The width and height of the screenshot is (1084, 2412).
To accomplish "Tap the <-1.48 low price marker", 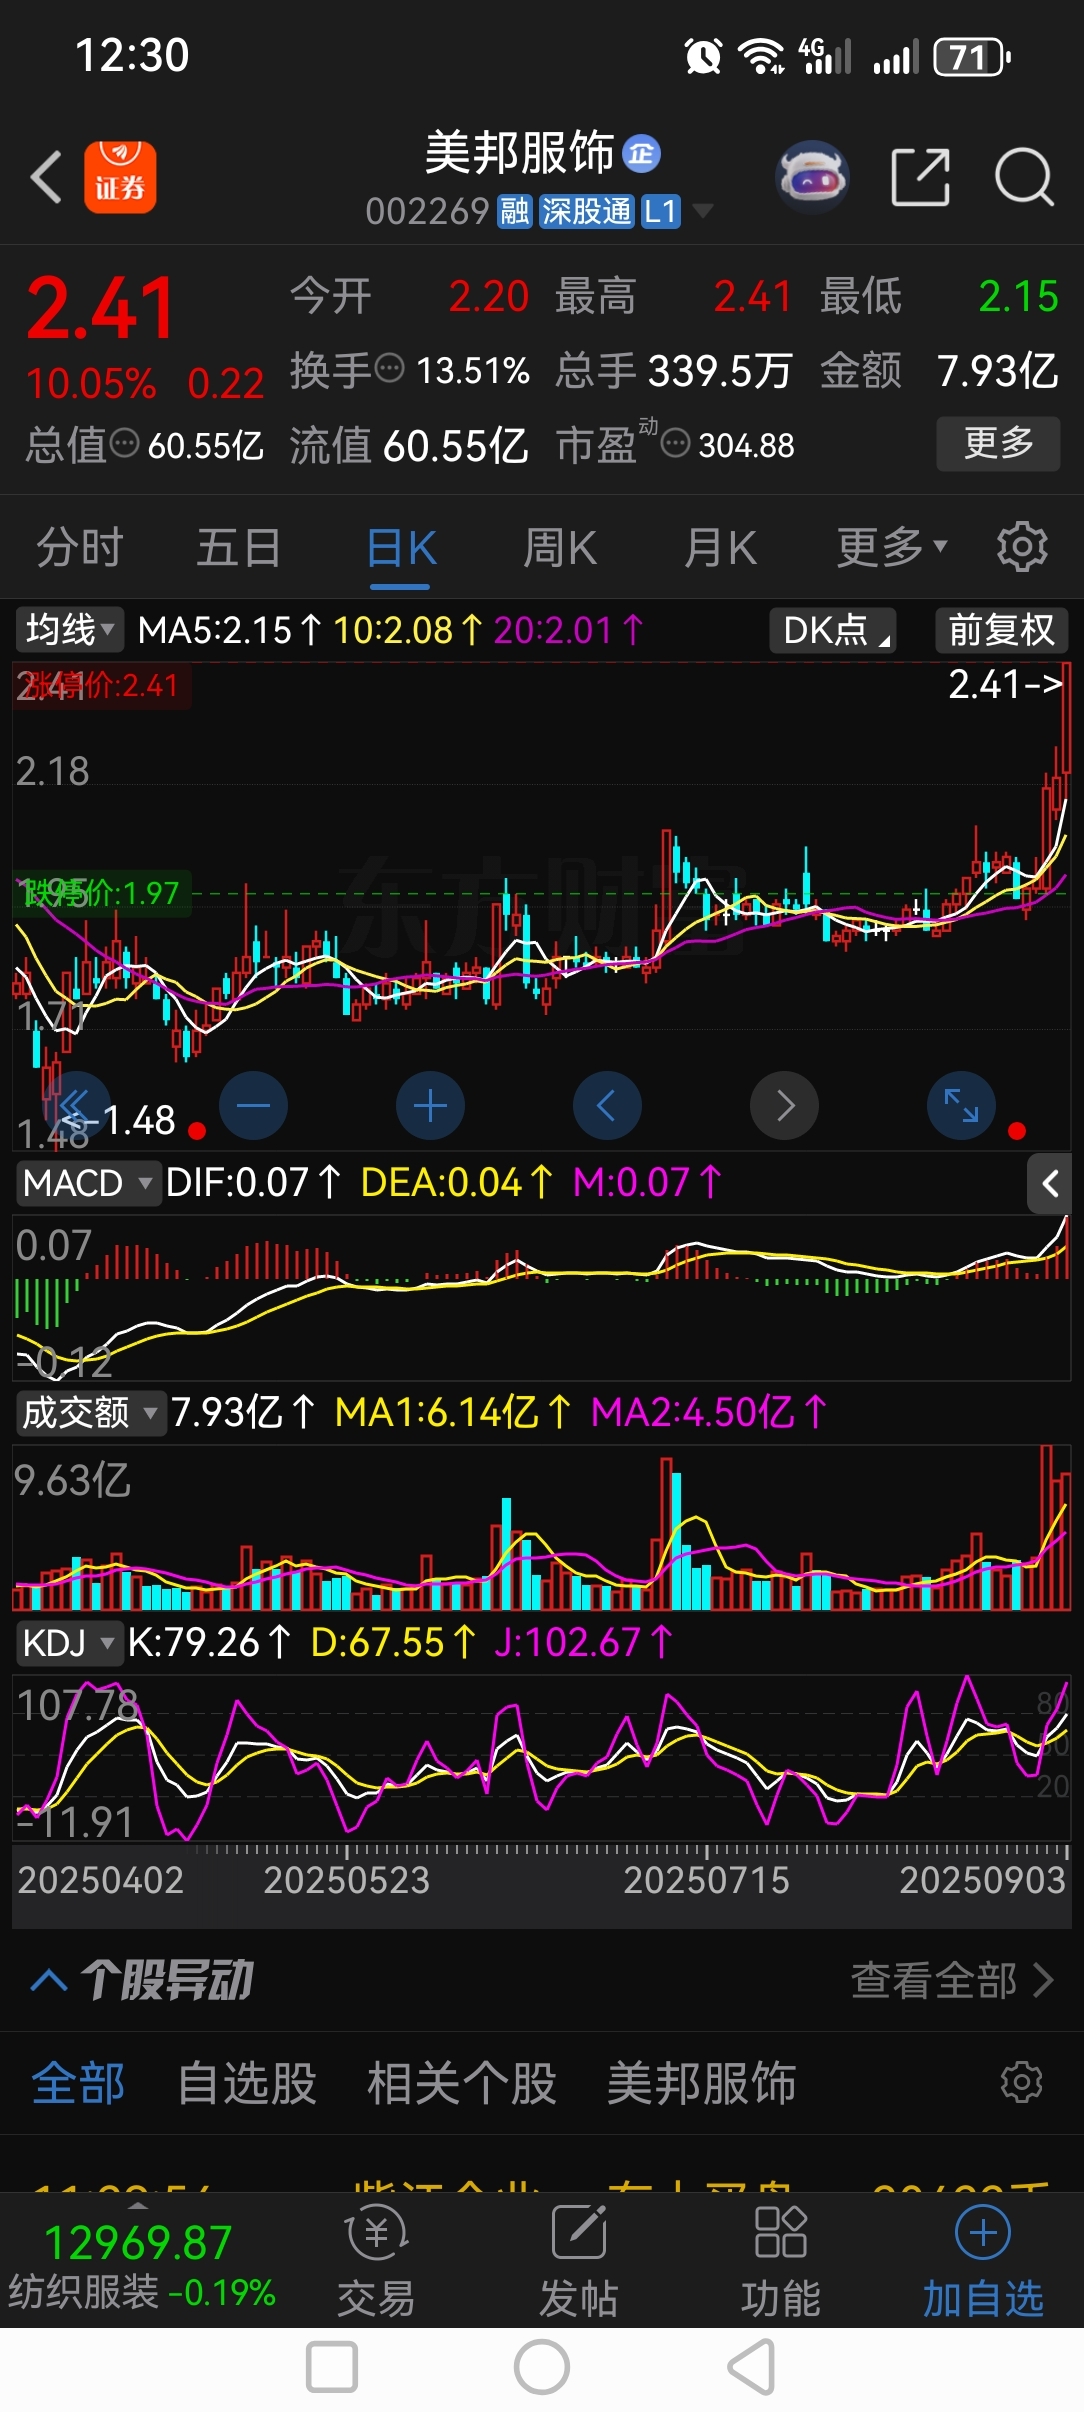I will (118, 1120).
